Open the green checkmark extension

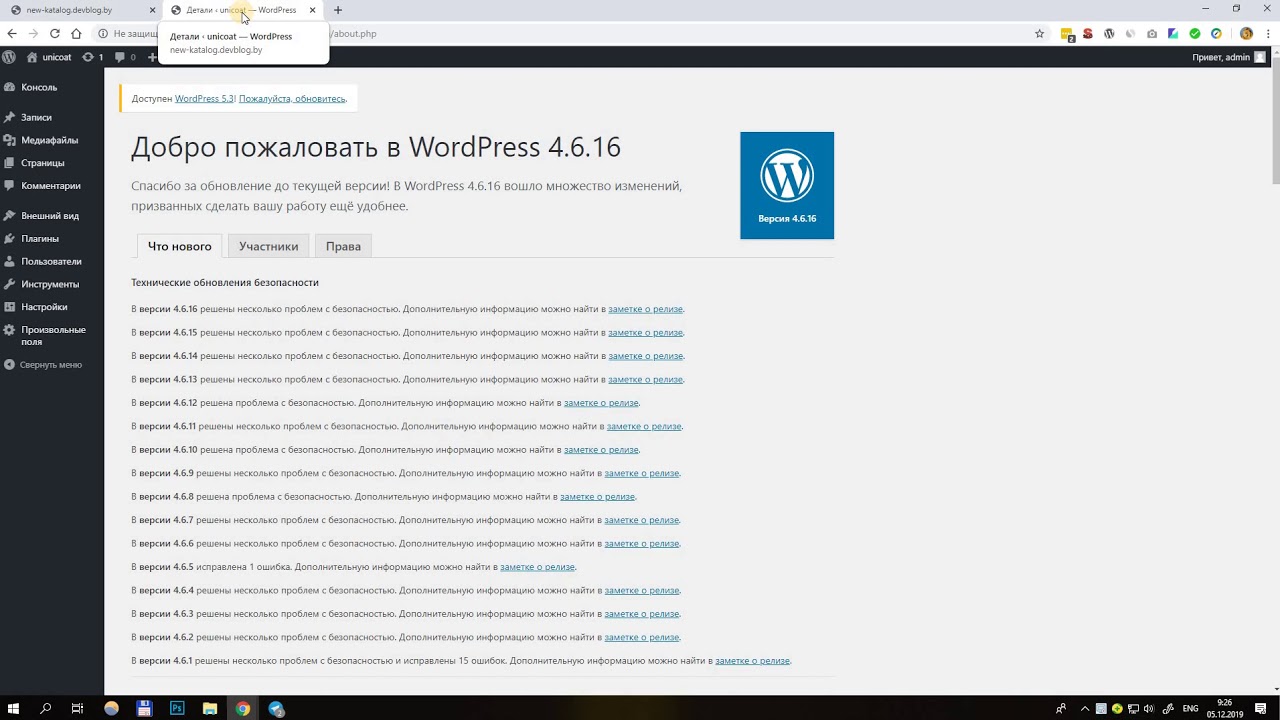pos(1195,33)
